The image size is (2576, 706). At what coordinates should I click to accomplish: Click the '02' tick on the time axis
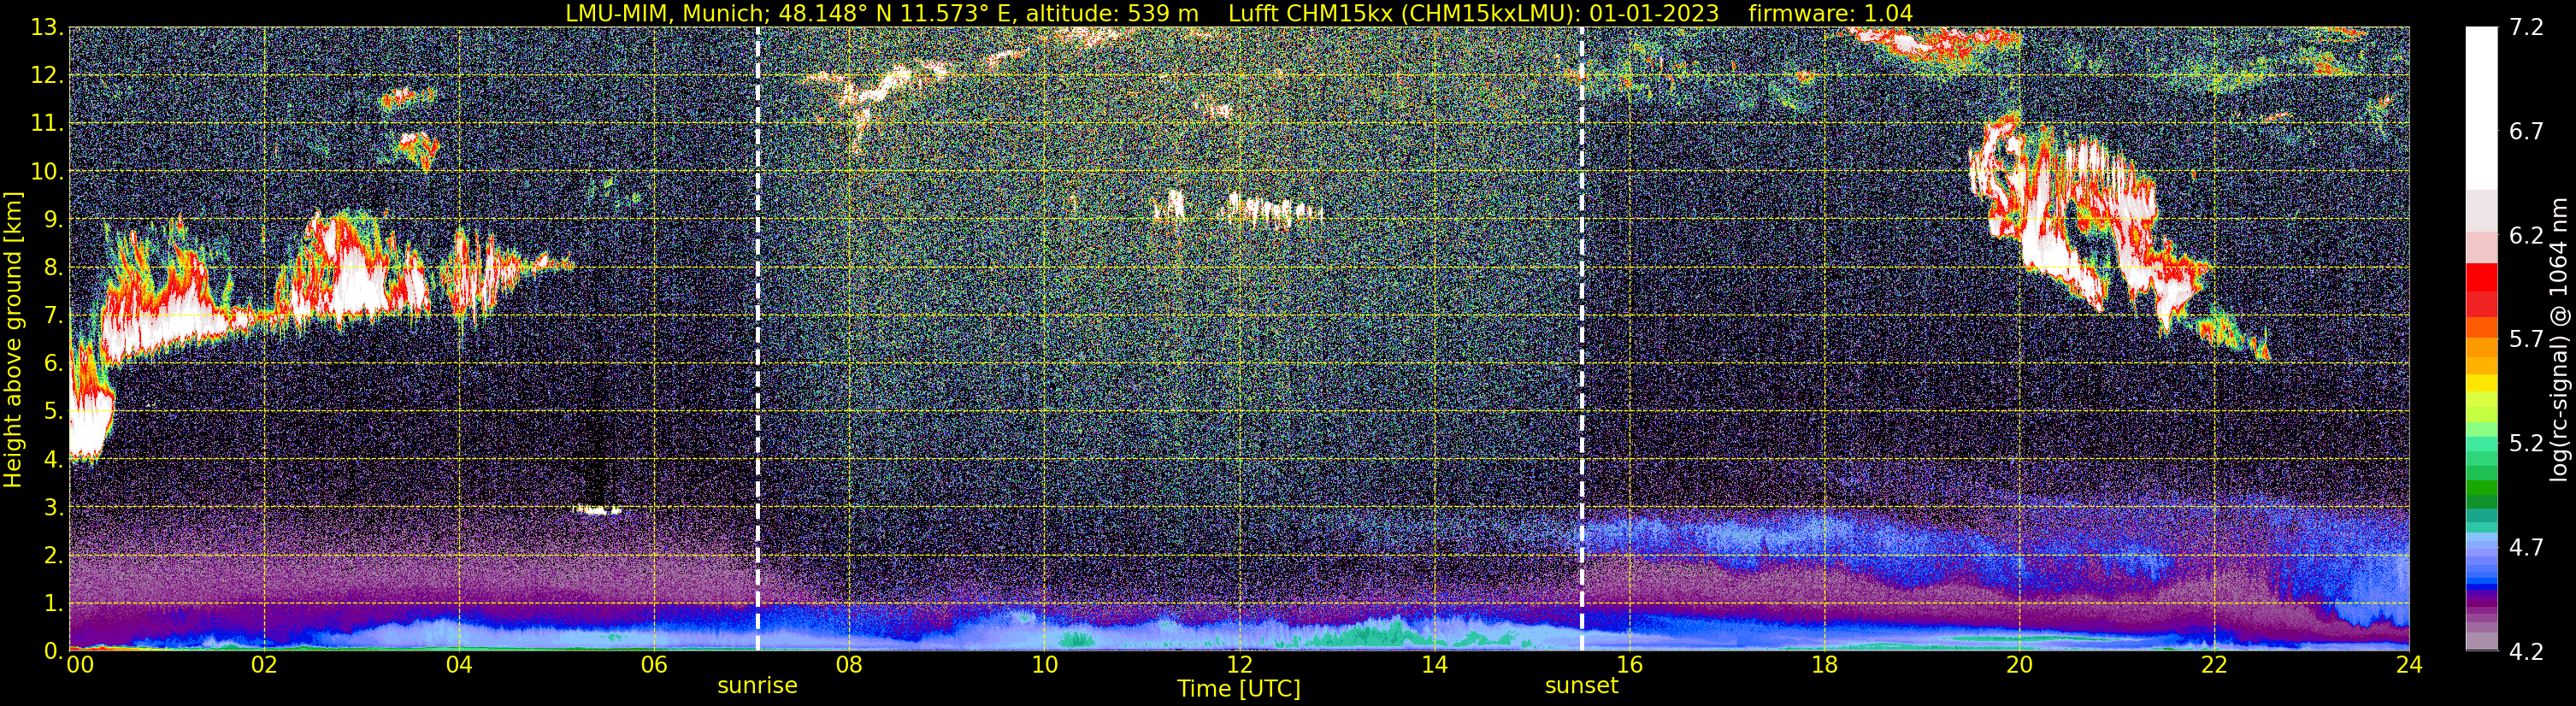click(264, 665)
